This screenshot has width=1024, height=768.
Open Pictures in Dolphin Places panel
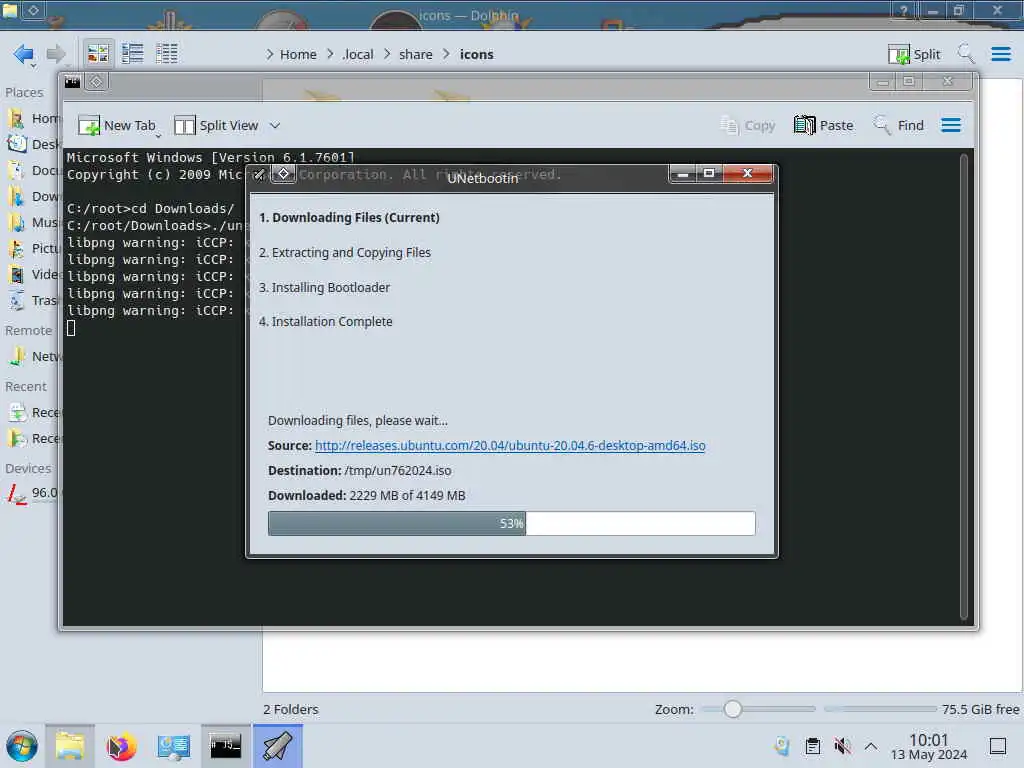[x=33, y=248]
